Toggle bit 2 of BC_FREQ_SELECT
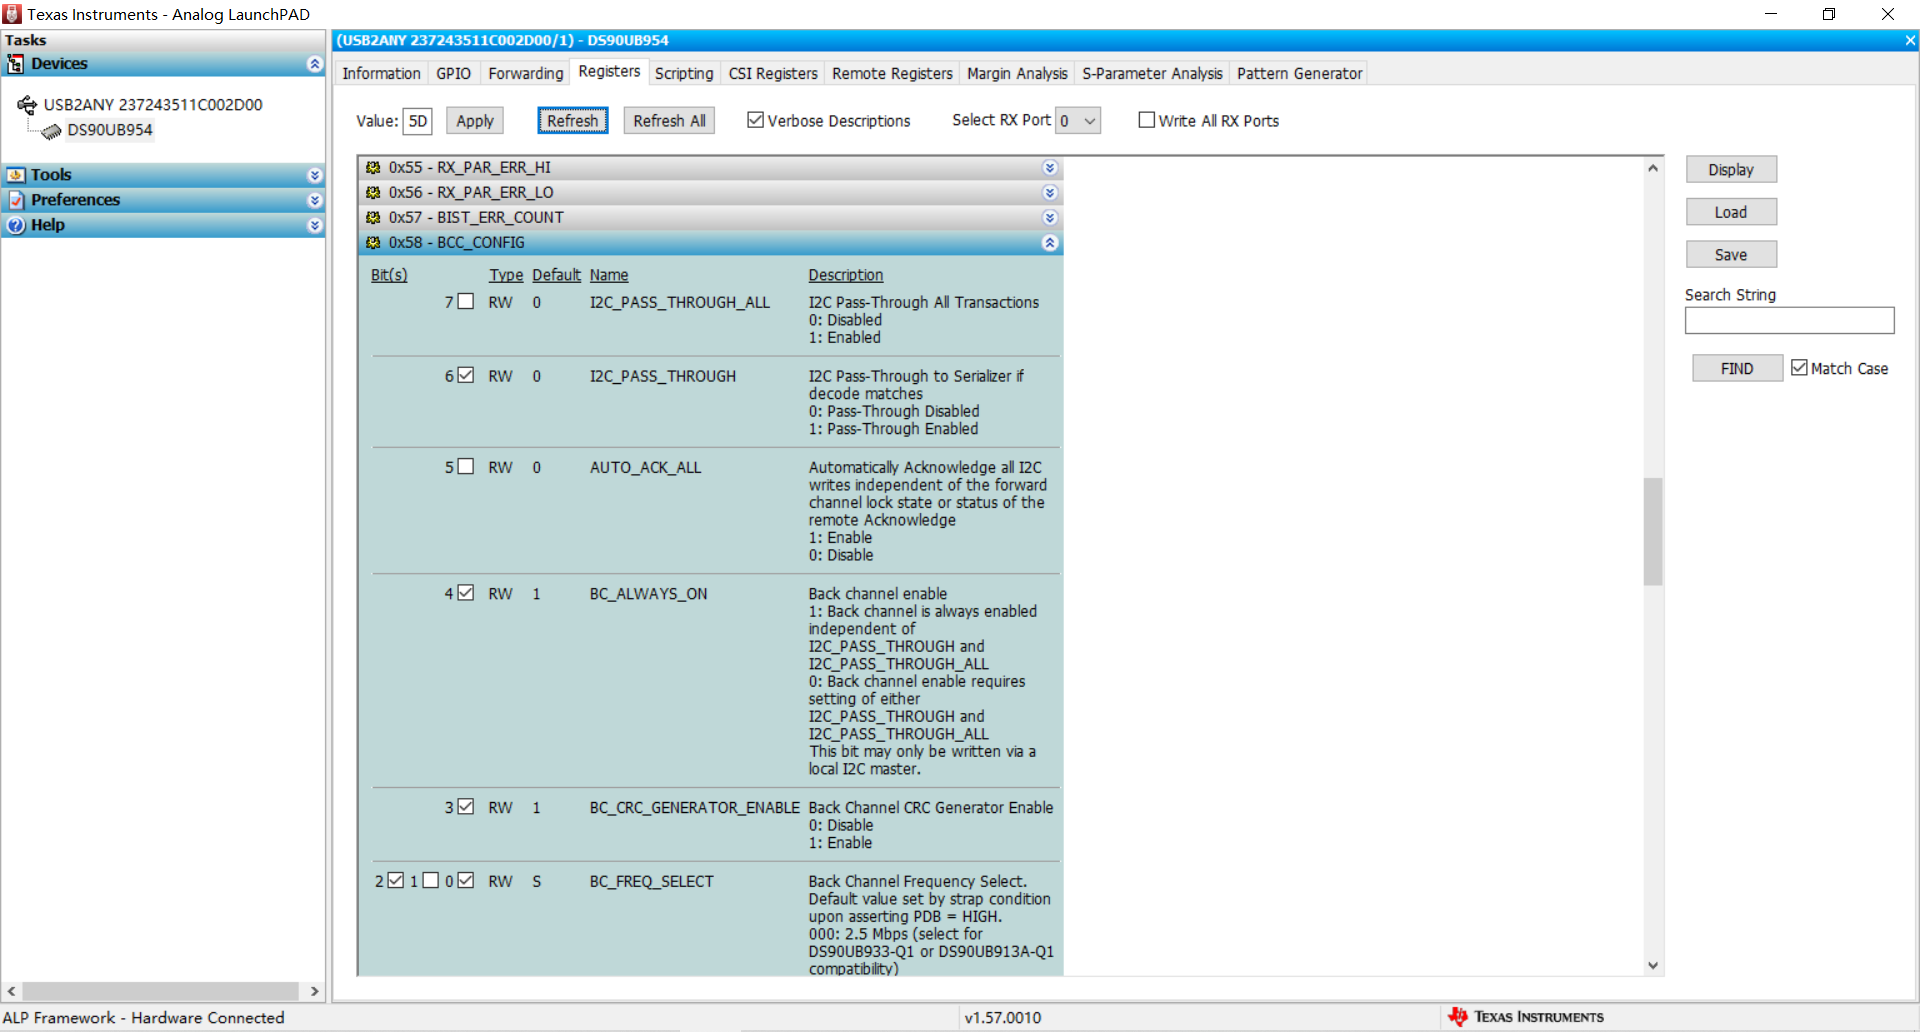 (x=396, y=880)
